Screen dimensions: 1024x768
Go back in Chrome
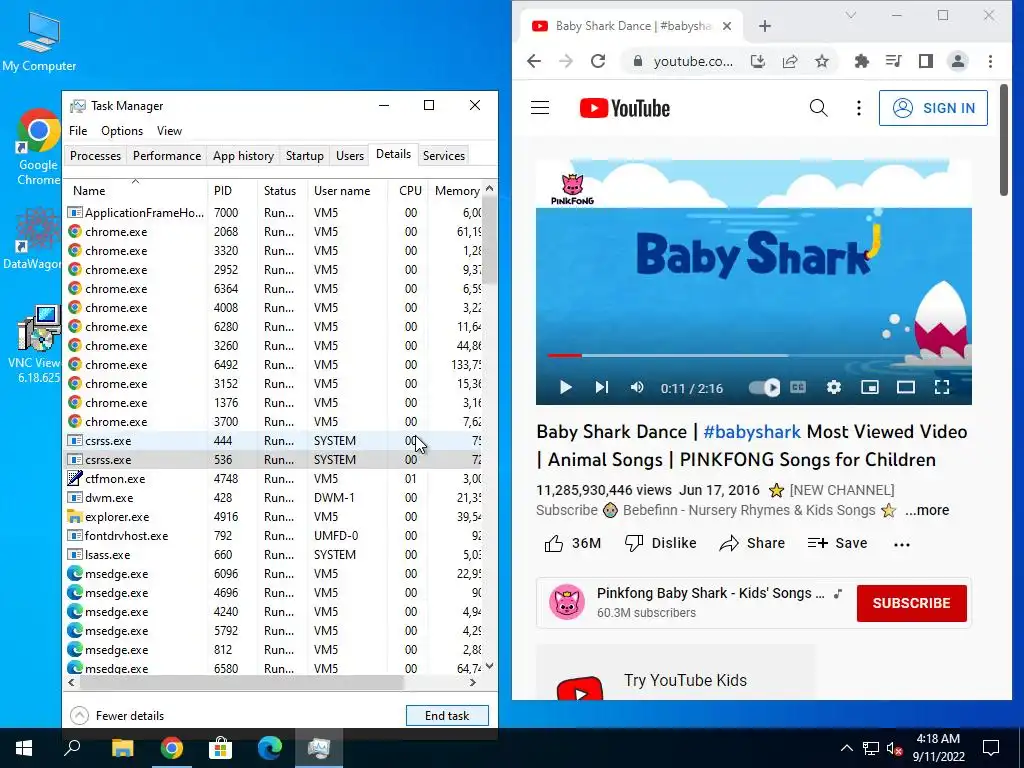click(x=534, y=61)
